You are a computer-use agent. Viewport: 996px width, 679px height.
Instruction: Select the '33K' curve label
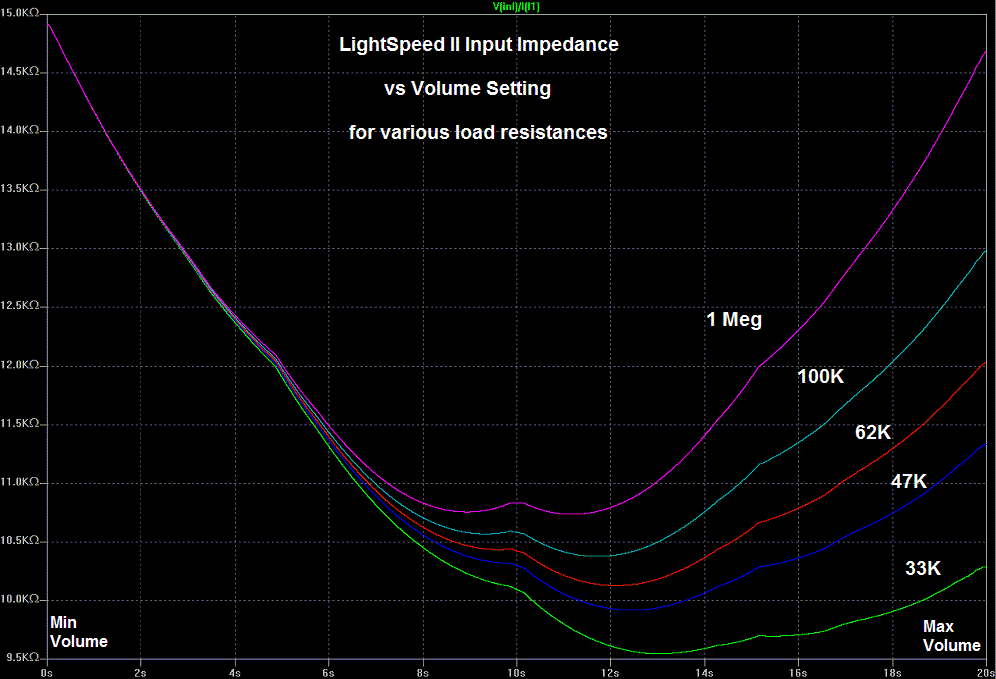click(x=923, y=568)
